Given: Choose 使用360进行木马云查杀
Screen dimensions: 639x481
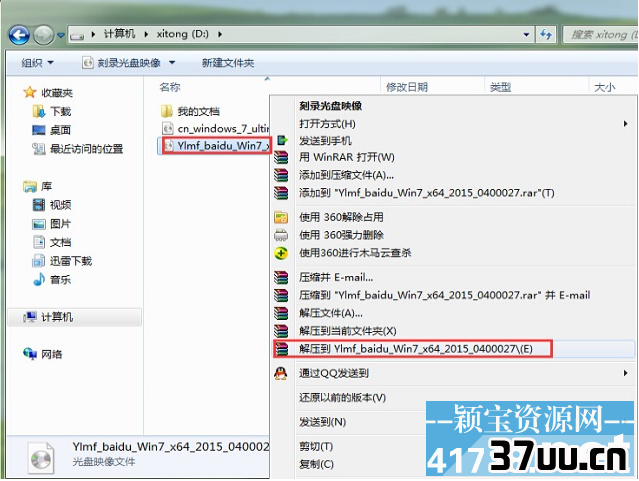Looking at the screenshot, I should 355,253.
